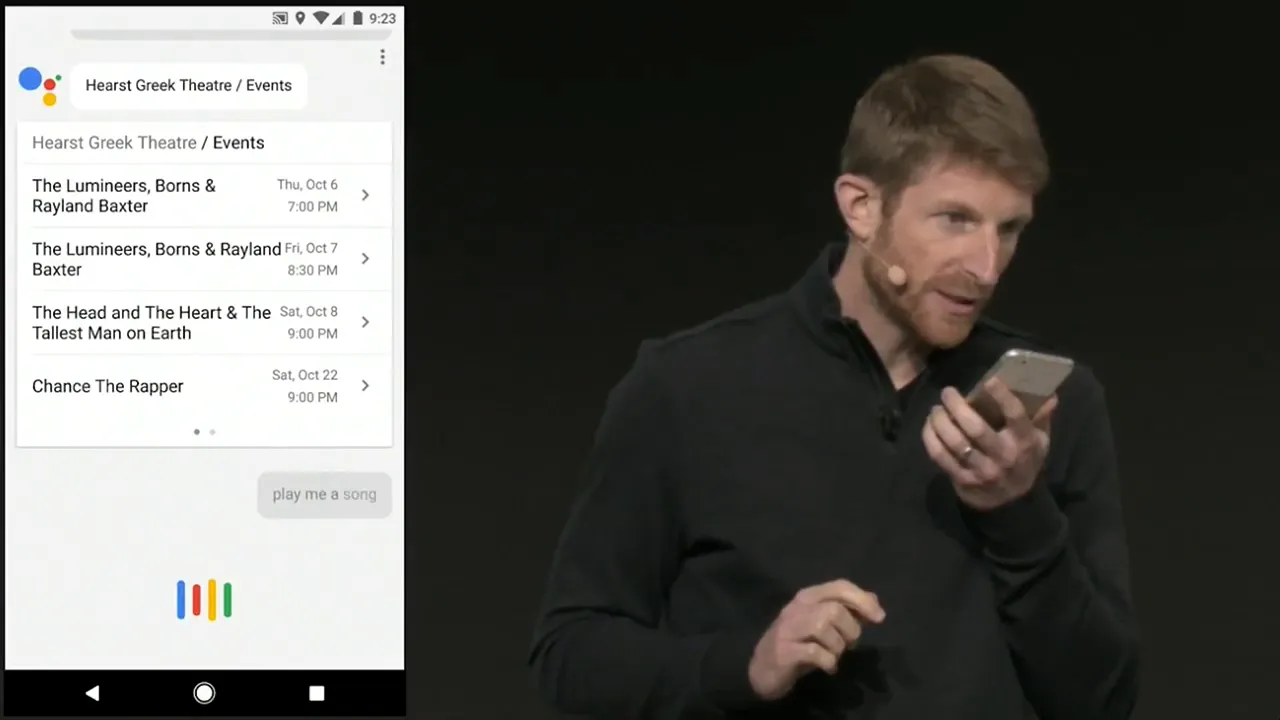
Task: Tap the location pin in the status bar
Action: [x=300, y=17]
